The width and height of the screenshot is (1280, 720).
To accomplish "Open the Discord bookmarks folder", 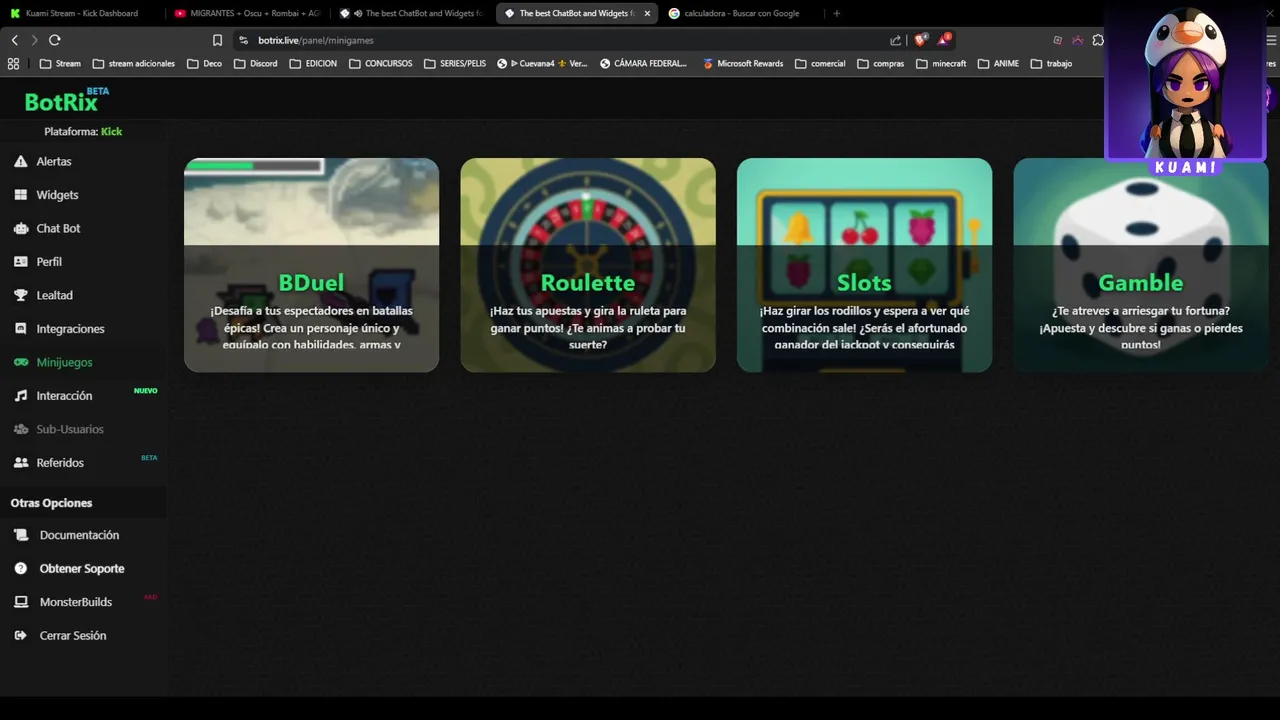I will 255,63.
